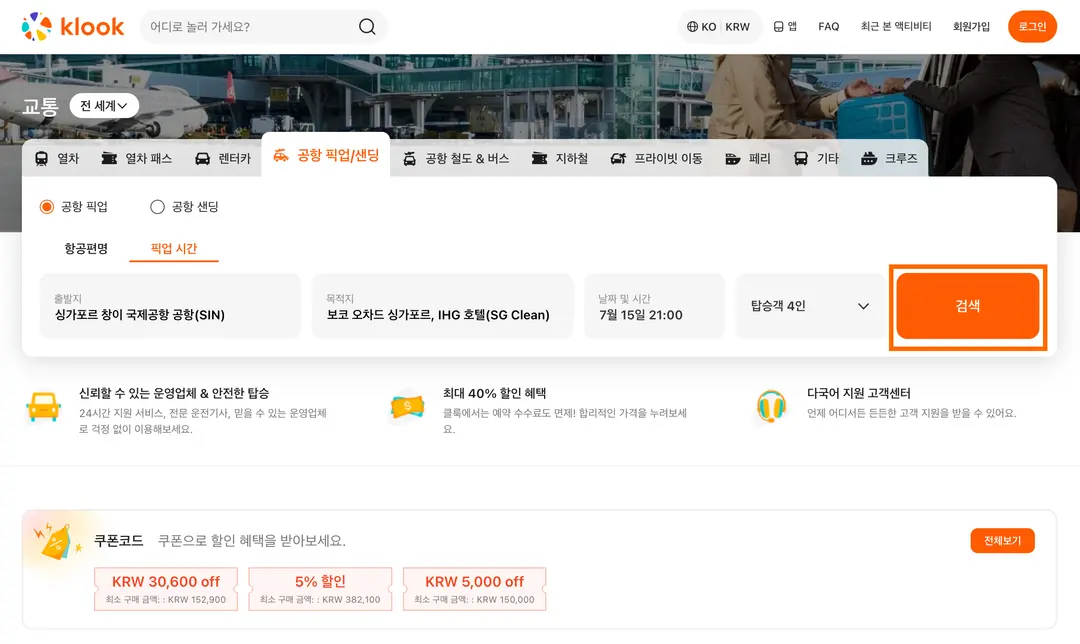Switch to the 지하철 tab
Screen dimensions: 1080x644
click(559, 158)
